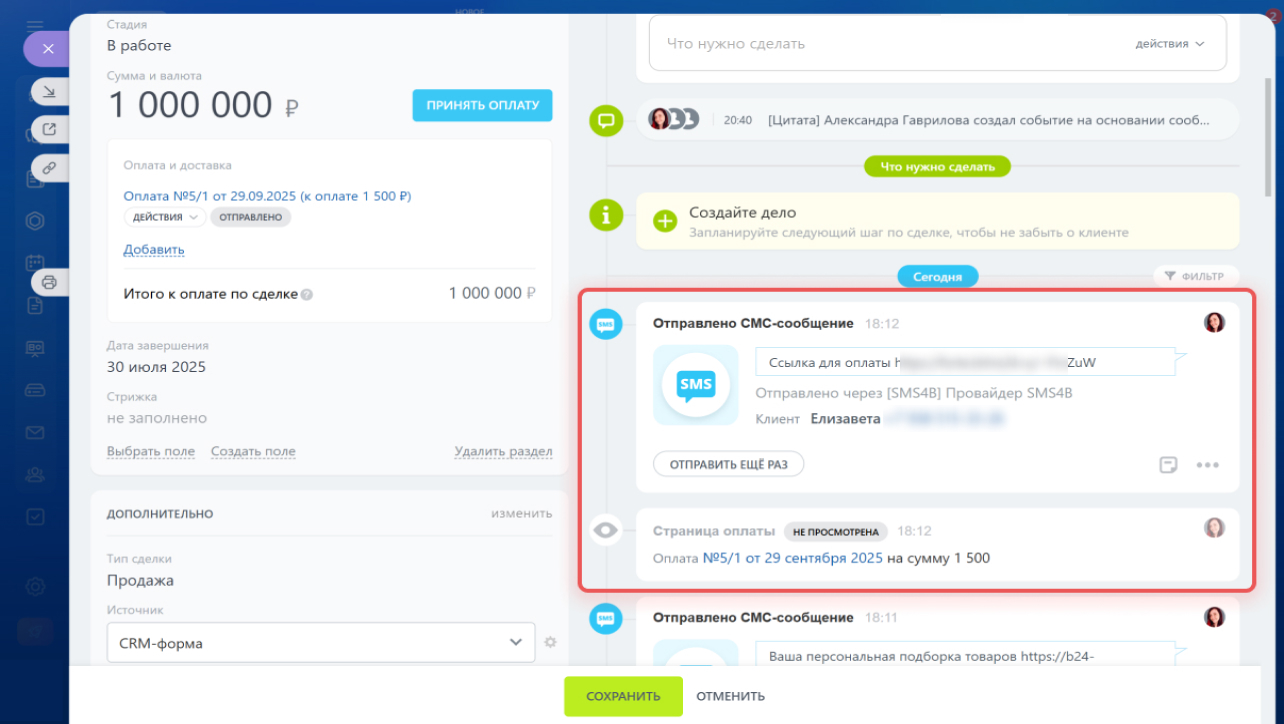Click Отправить ещё раз button
This screenshot has width=1284, height=724.
click(728, 465)
